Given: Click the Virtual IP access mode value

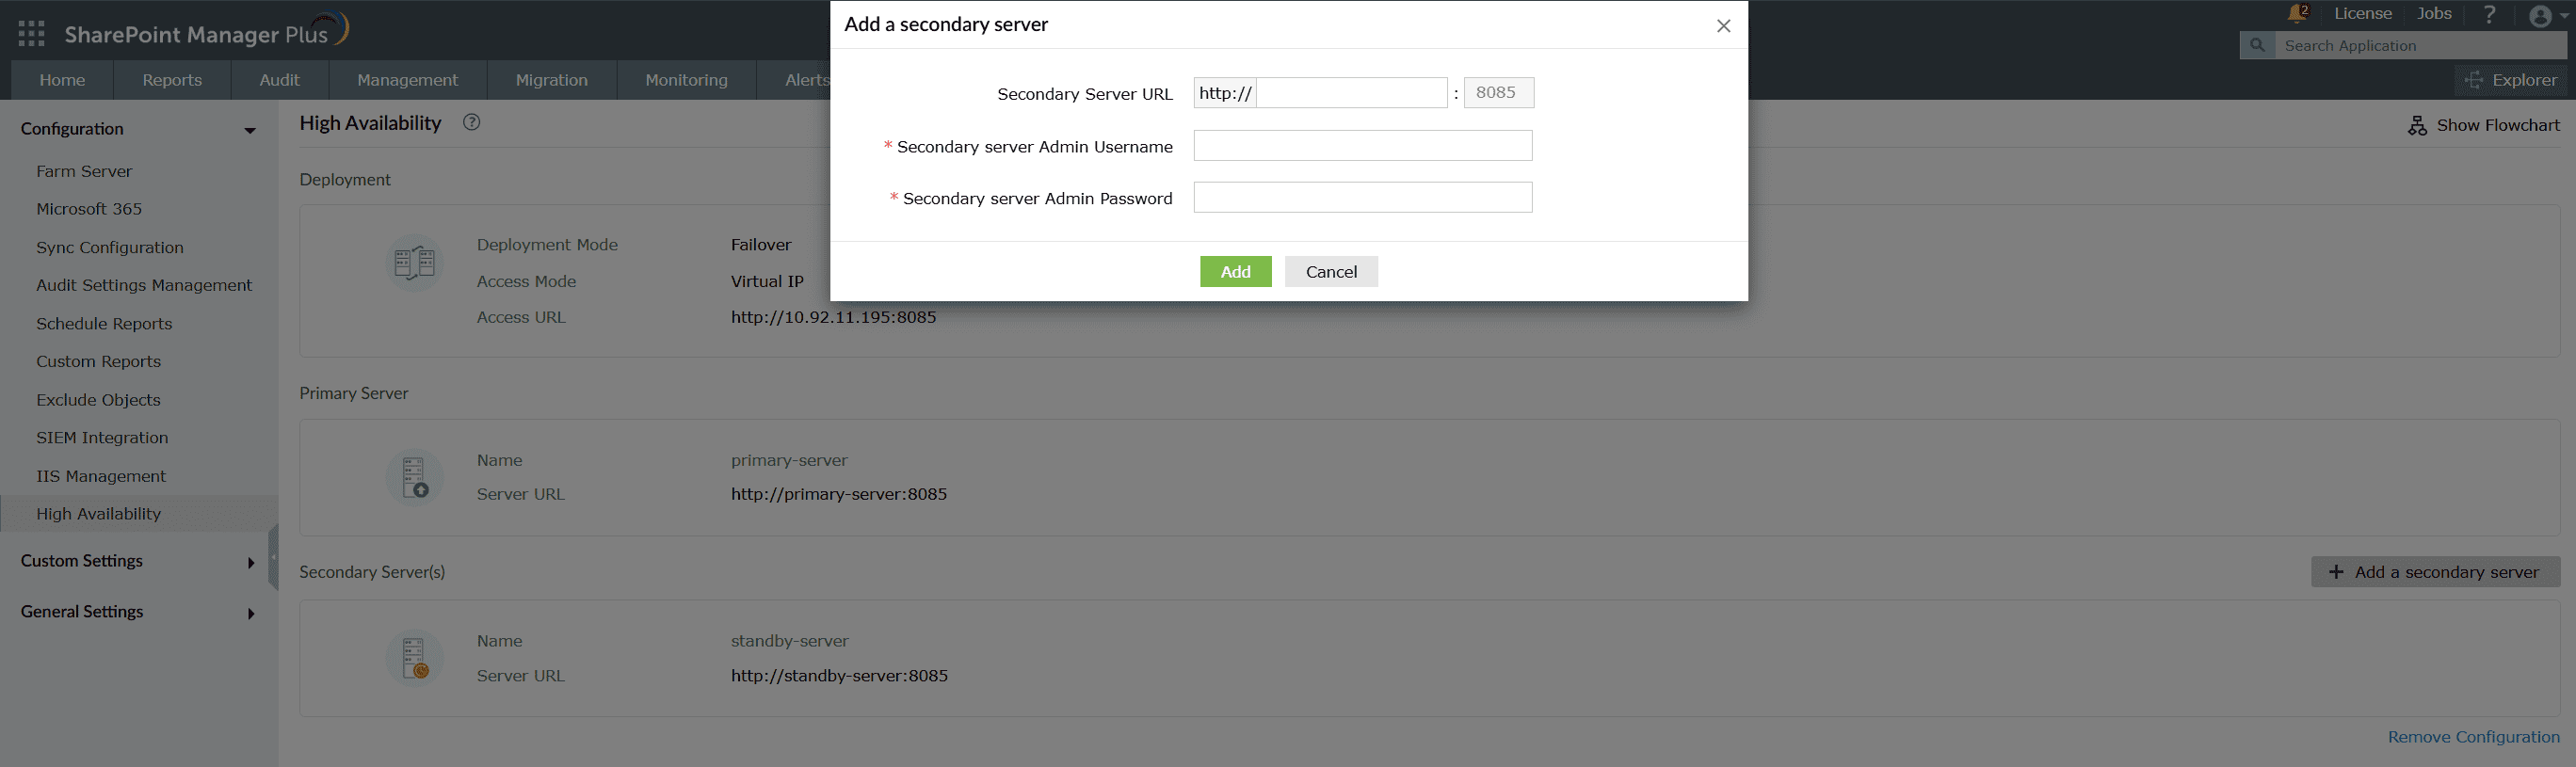Looking at the screenshot, I should pyautogui.click(x=767, y=282).
